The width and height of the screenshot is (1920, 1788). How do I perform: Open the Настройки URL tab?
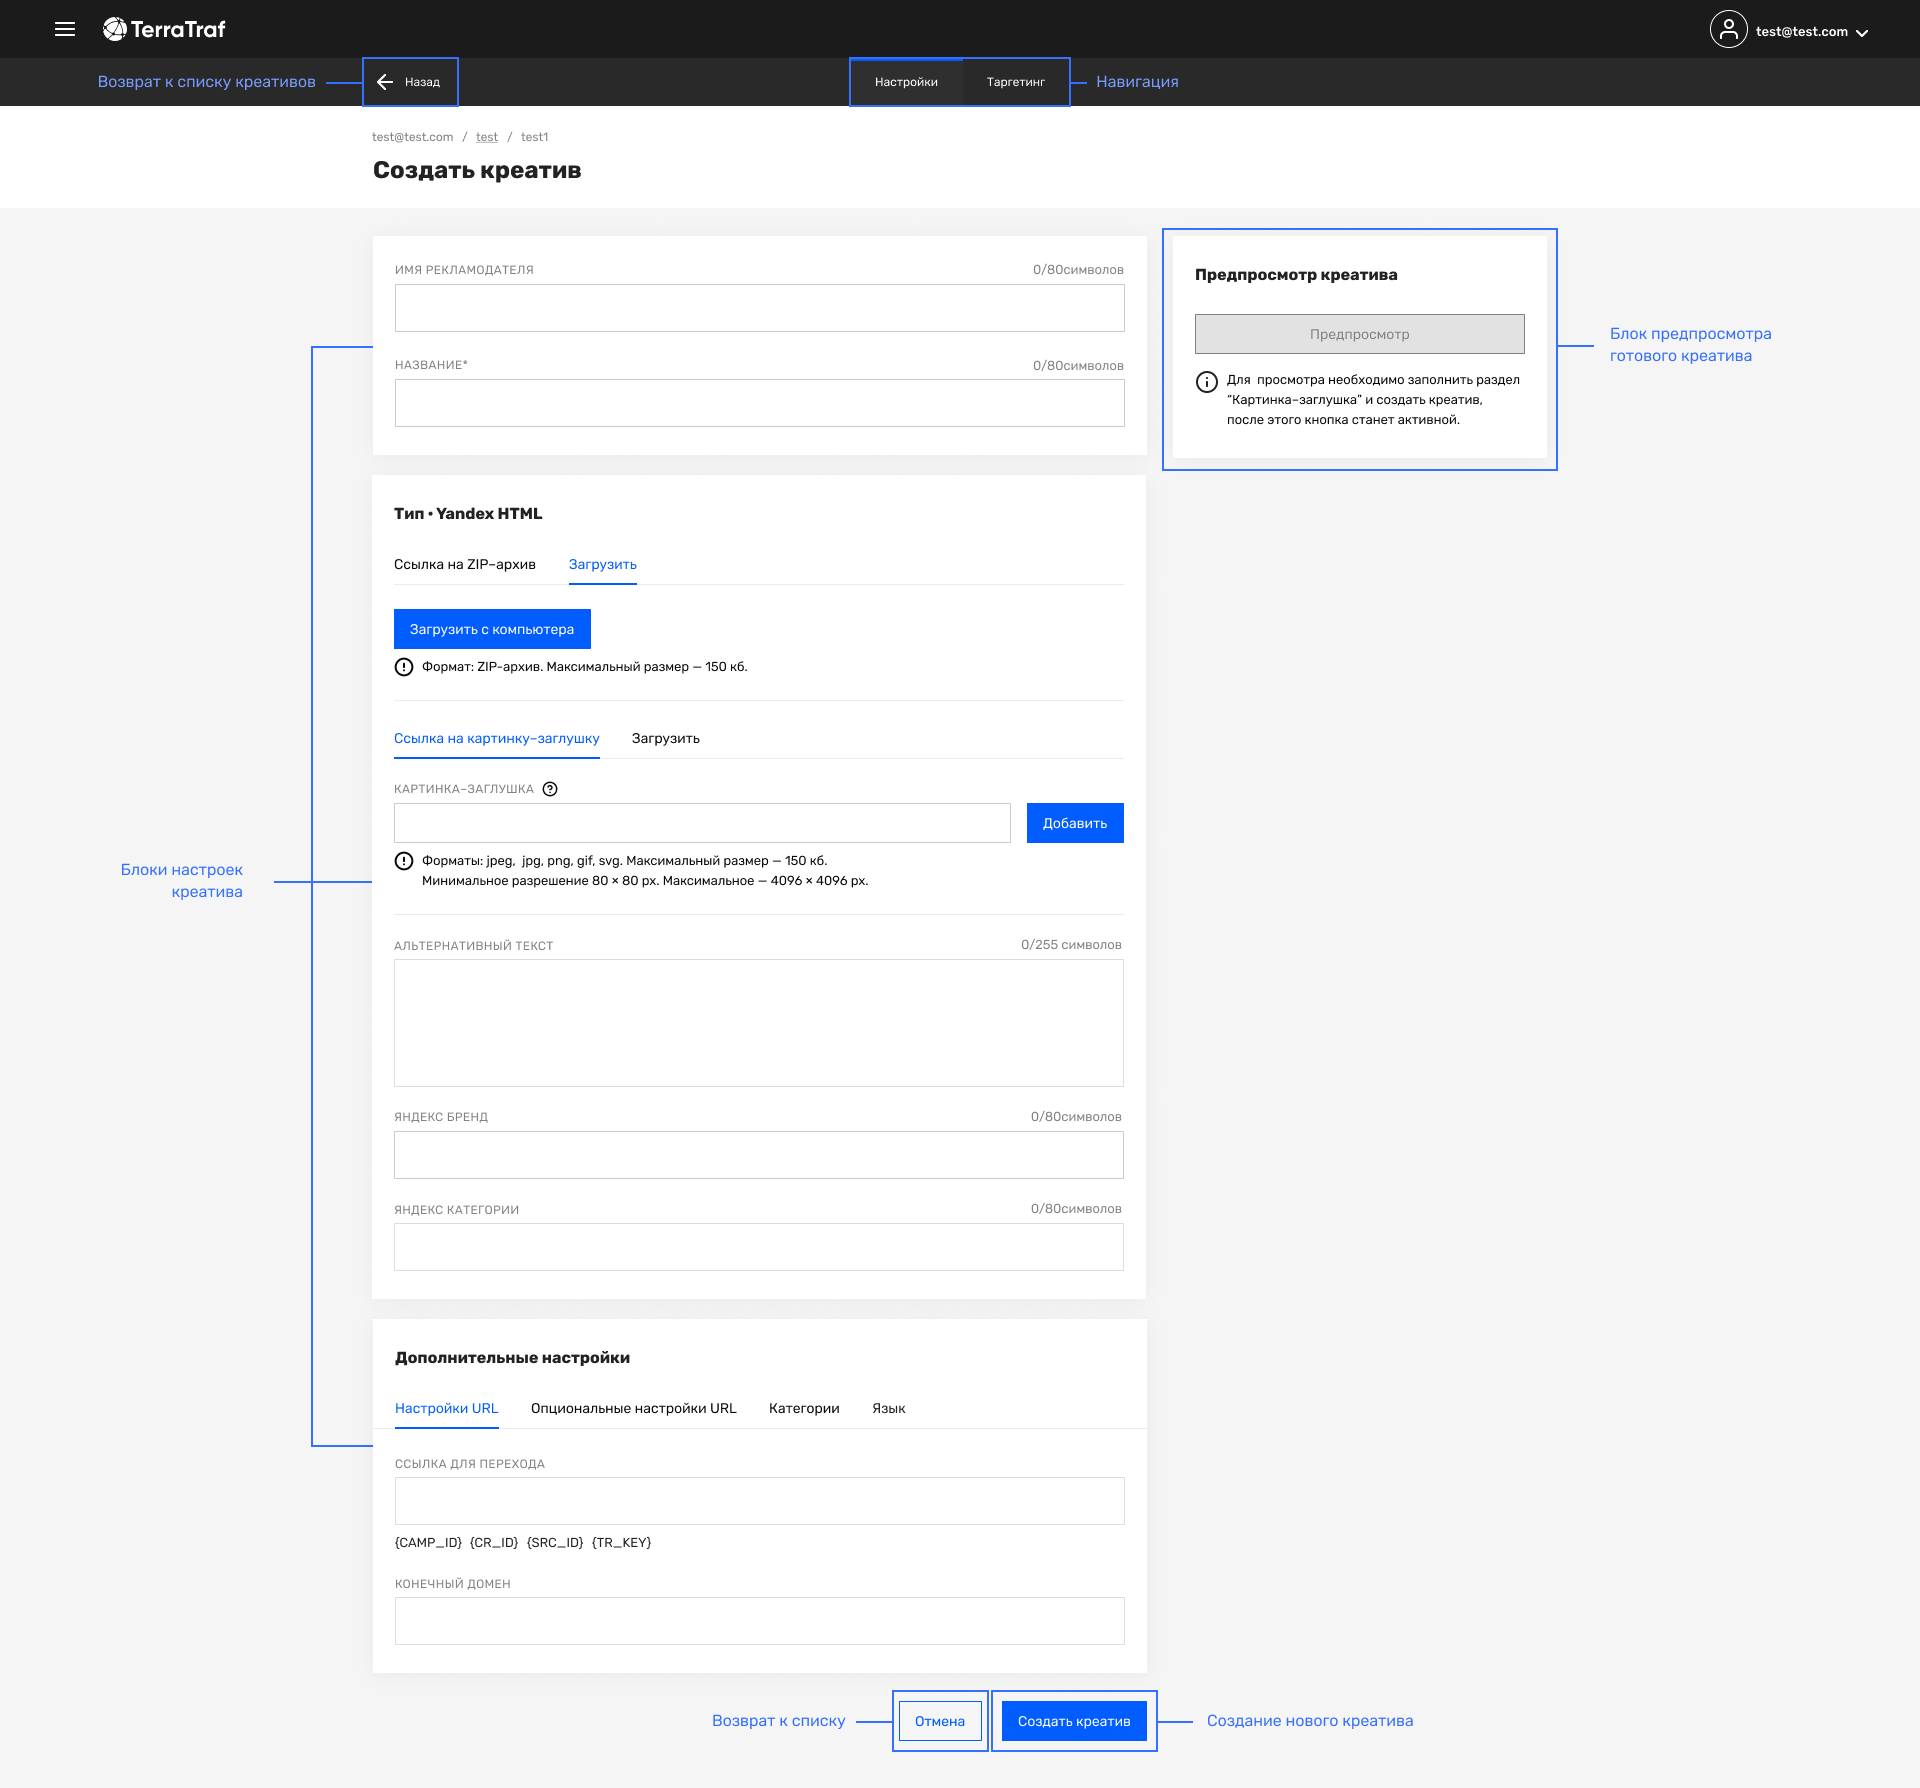[446, 1408]
